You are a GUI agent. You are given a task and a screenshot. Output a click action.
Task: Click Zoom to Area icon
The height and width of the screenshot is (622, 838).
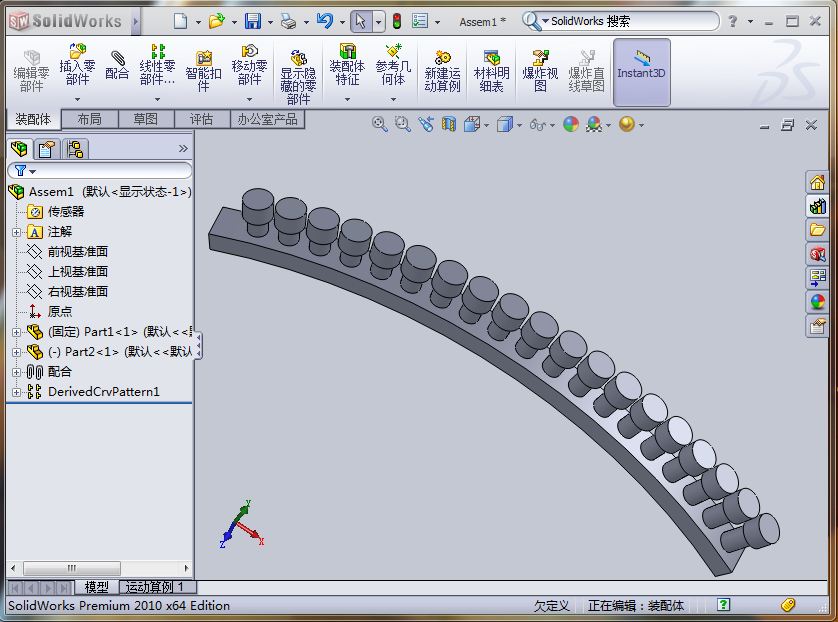(402, 125)
